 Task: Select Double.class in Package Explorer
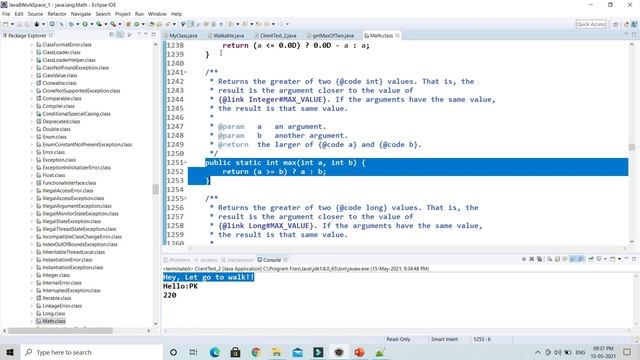click(x=56, y=129)
